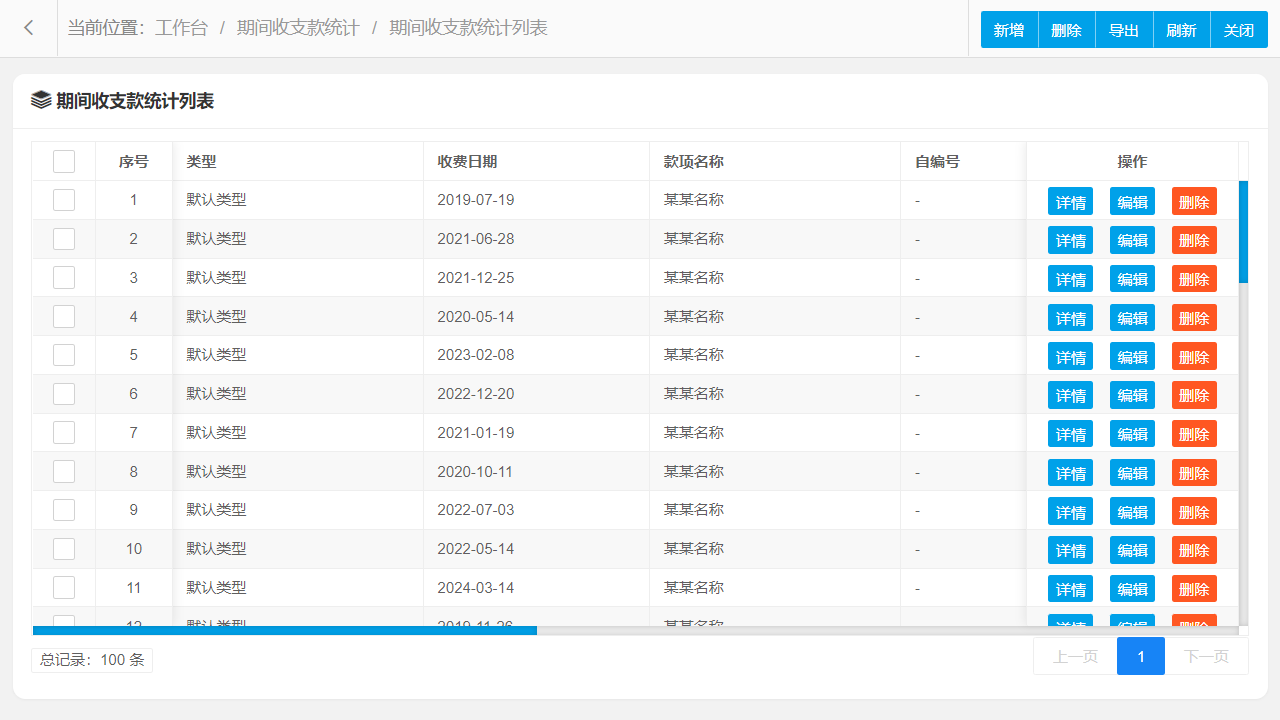Go back using the left arrow icon
This screenshot has height=720, width=1280.
[x=29, y=28]
